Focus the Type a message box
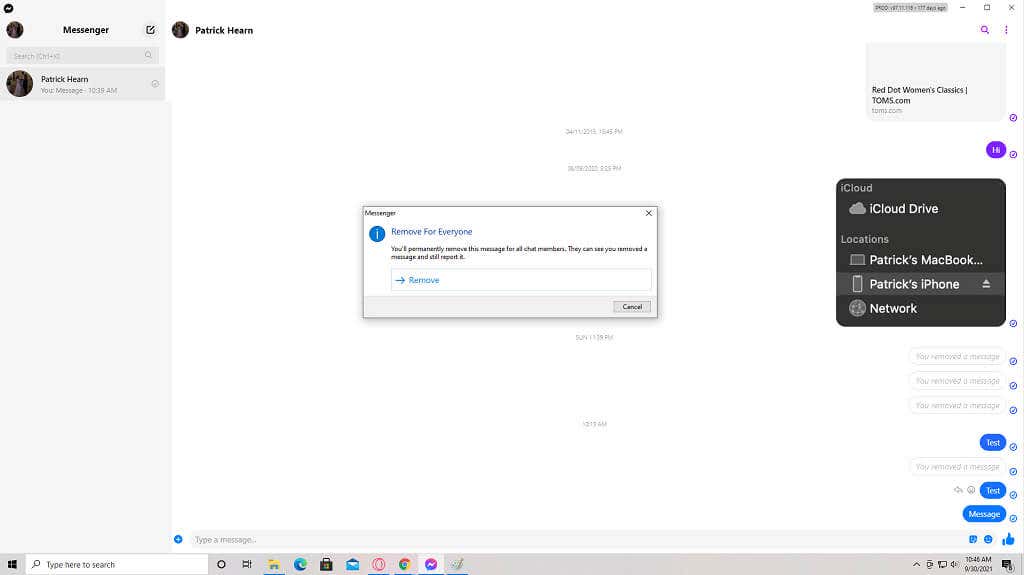1024x575 pixels. tap(570, 540)
